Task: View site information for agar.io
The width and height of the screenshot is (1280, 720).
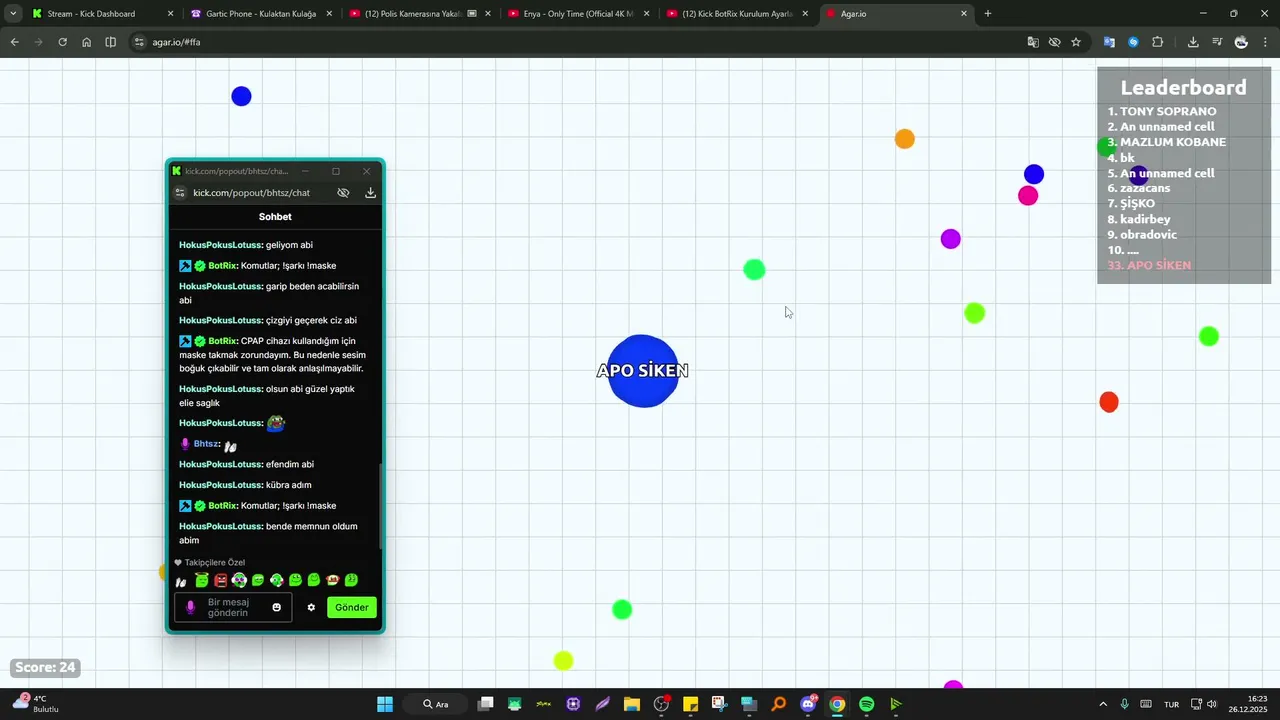Action: click(x=140, y=42)
